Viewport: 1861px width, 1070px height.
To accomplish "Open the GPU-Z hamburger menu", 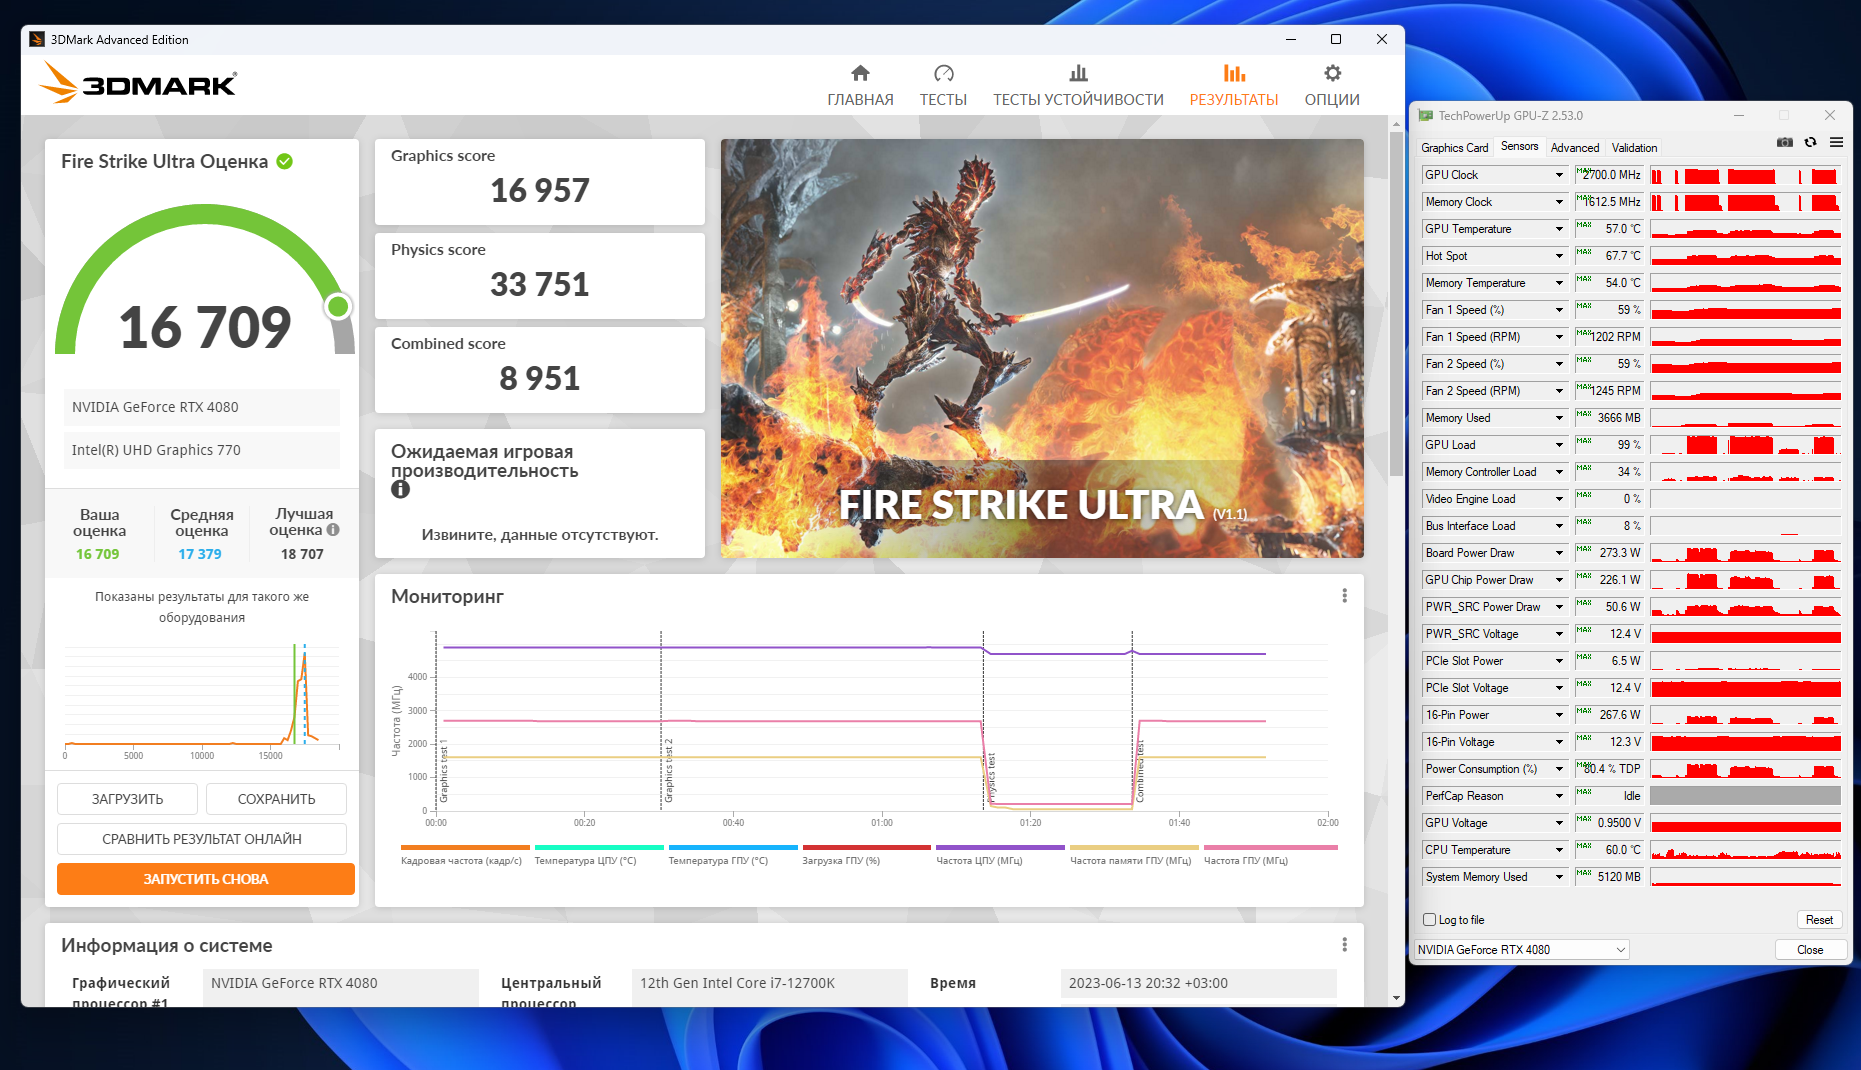I will click(1836, 143).
